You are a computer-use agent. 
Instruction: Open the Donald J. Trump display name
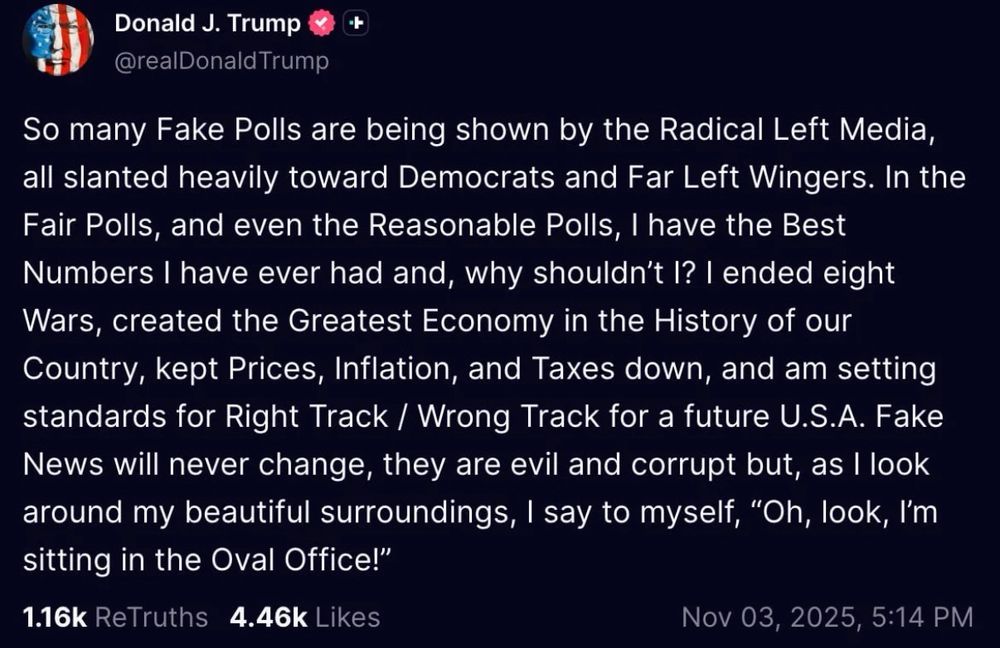208,24
